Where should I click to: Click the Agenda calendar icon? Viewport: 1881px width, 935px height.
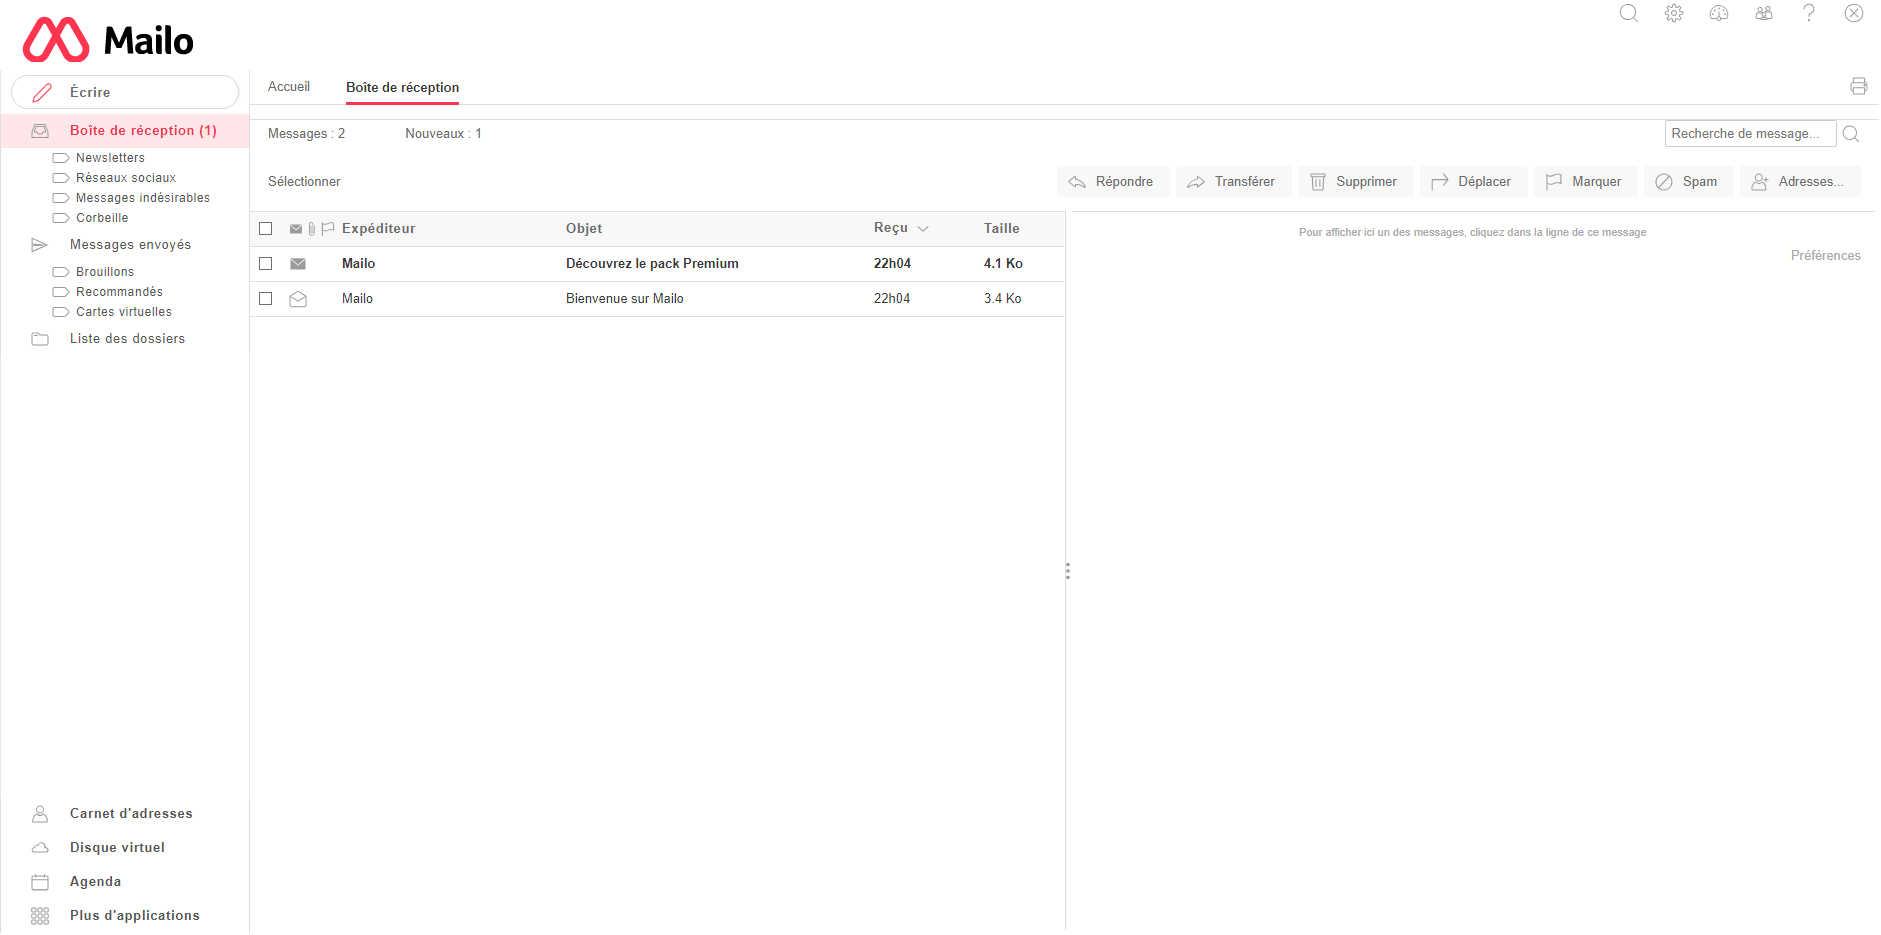pyautogui.click(x=40, y=882)
